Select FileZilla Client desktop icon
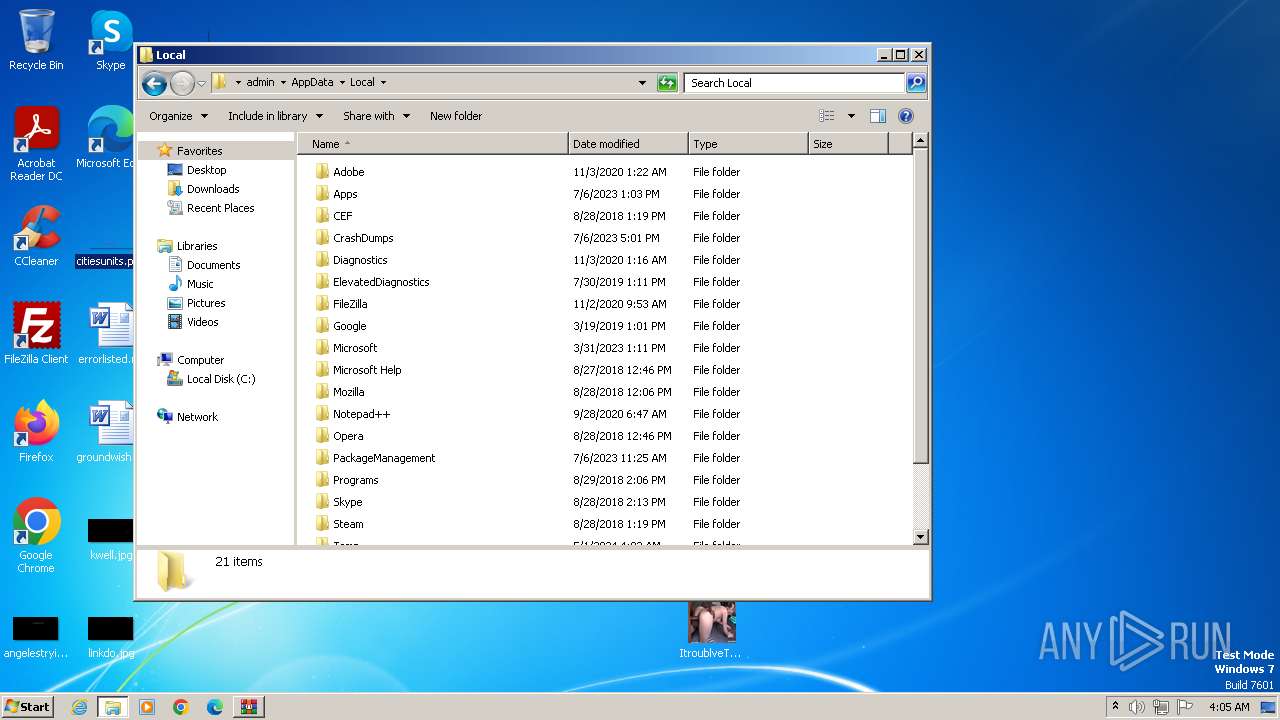This screenshot has width=1280, height=720. pos(36,333)
